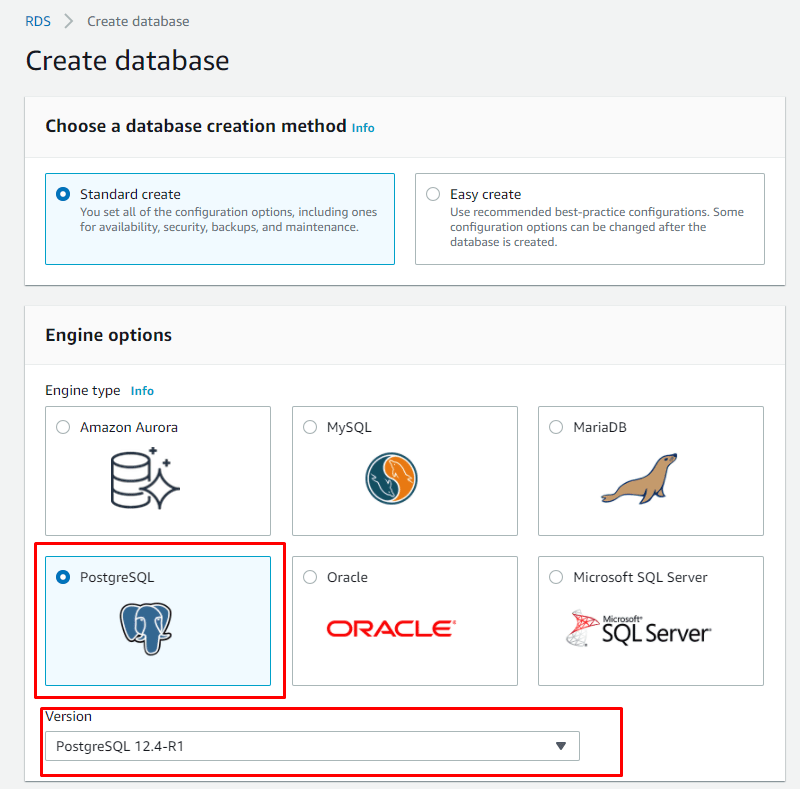Select the Standard create radio button
The width and height of the screenshot is (800, 789).
(63, 194)
